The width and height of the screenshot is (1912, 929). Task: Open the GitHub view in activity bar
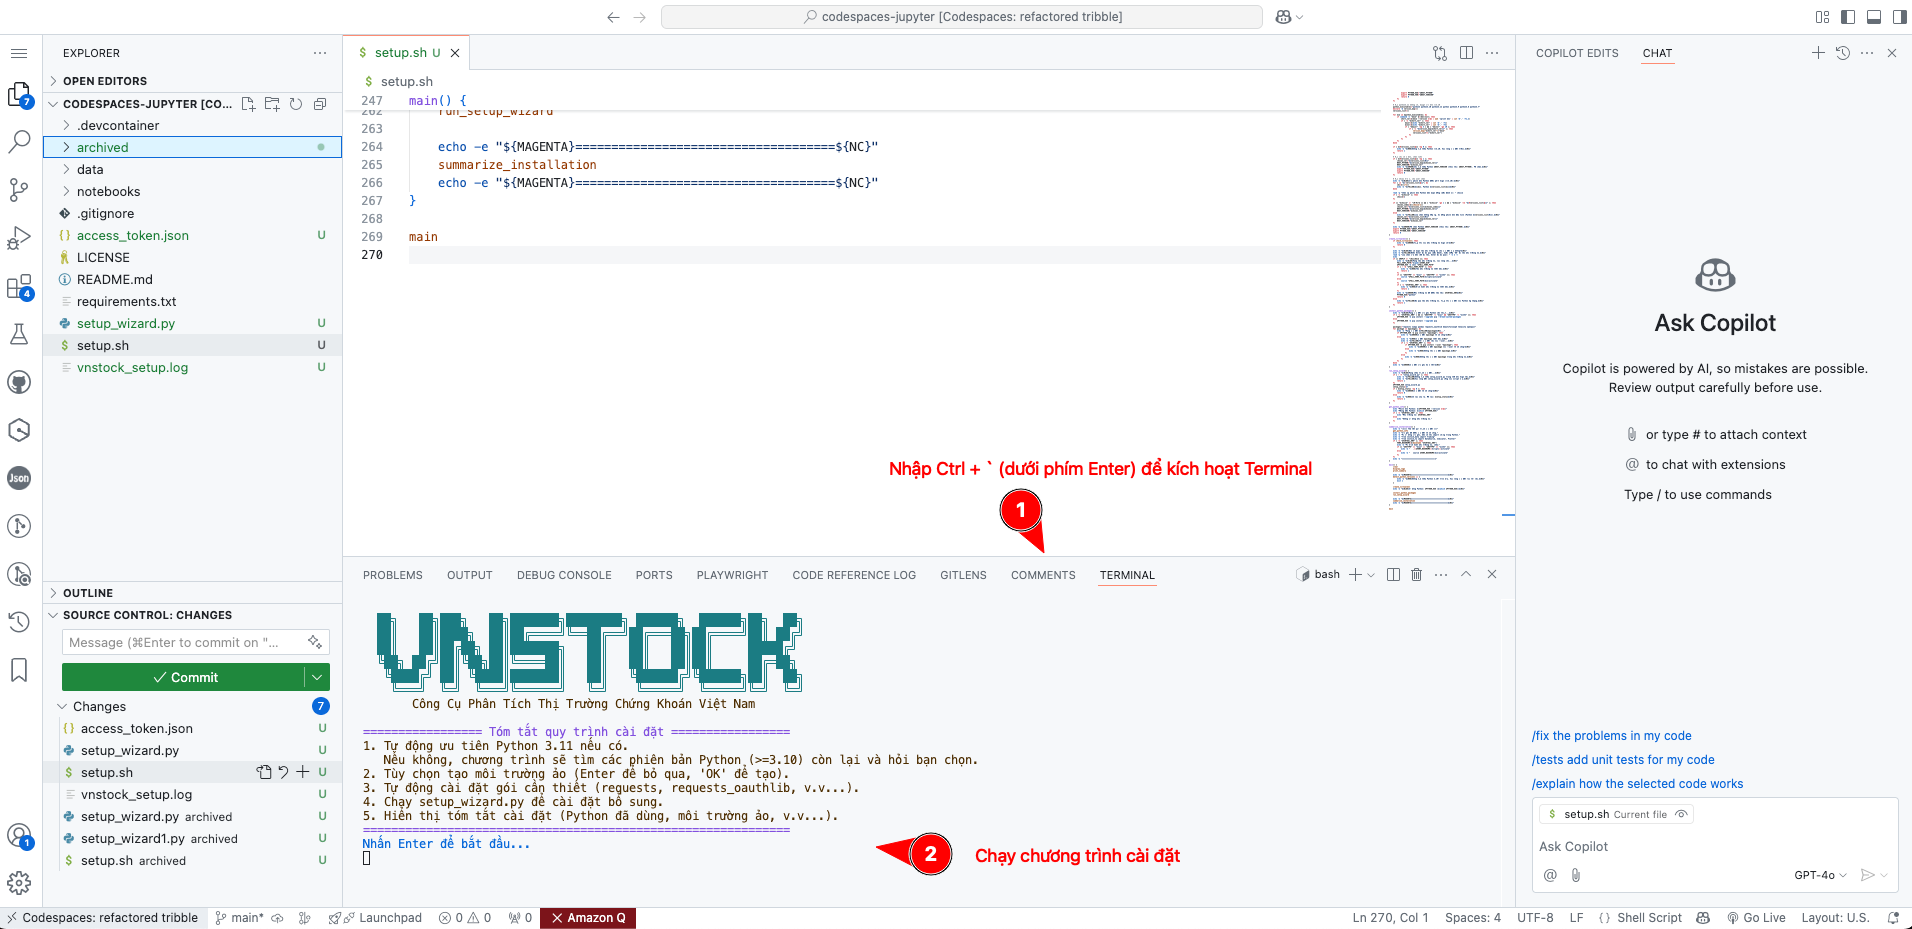click(19, 382)
